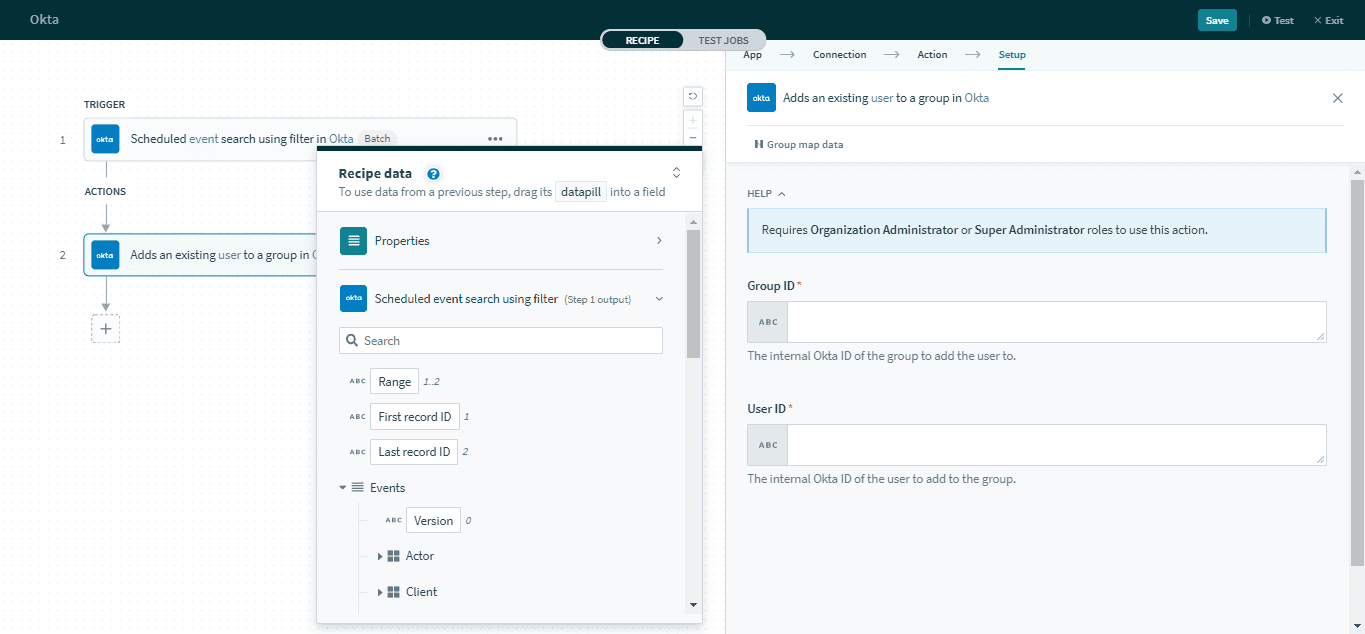Switch to the TEST JOBS tab

point(724,40)
